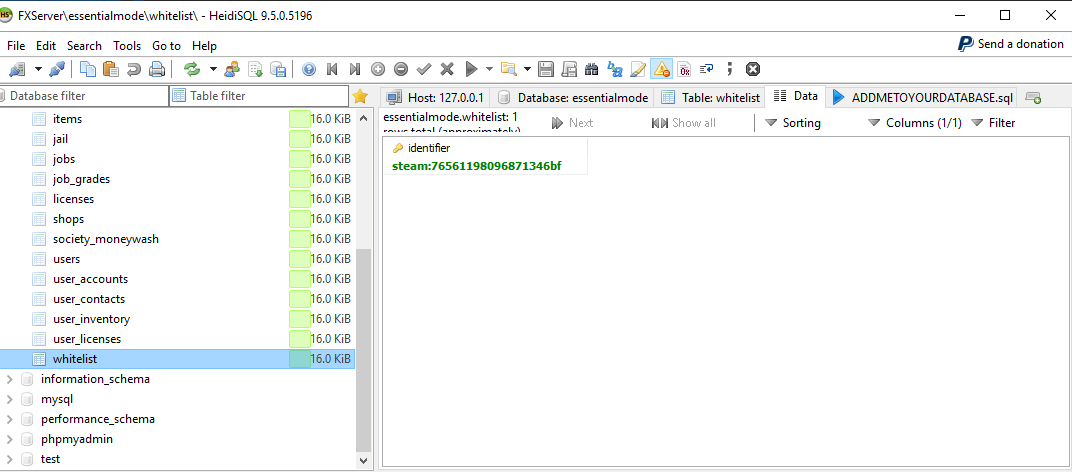Select the users table in tree
Viewport: 1072px width, 472px height.
pyautogui.click(x=66, y=259)
